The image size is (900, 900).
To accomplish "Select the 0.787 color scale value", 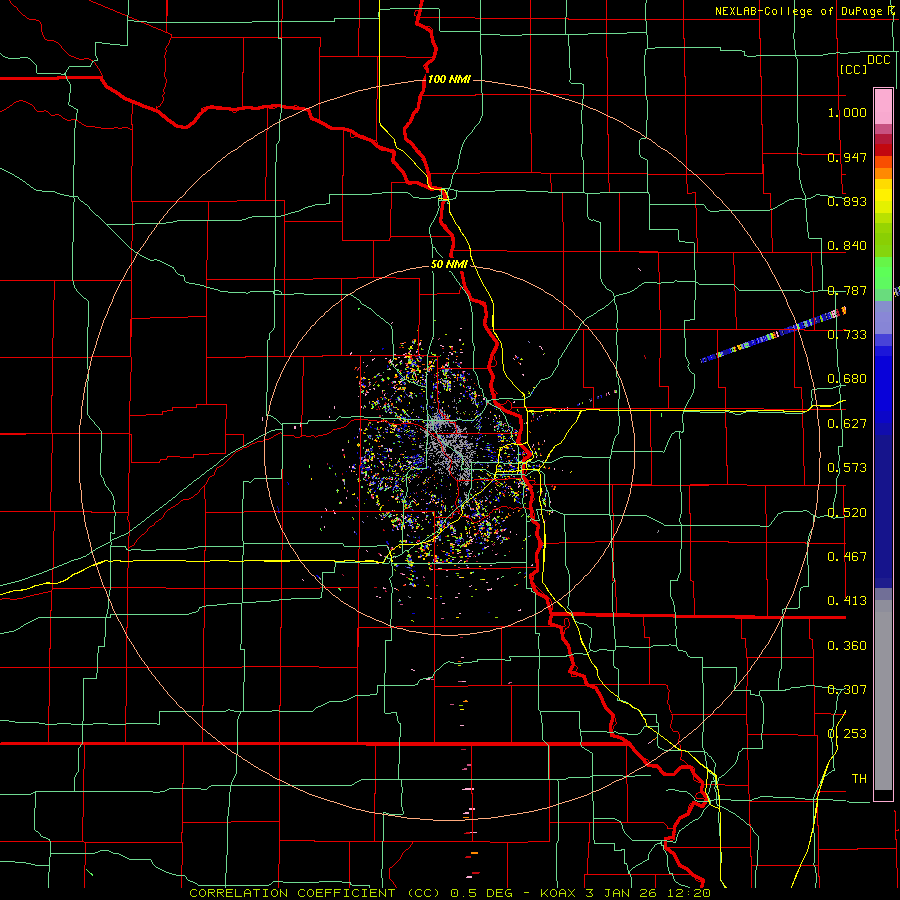I will 847,290.
